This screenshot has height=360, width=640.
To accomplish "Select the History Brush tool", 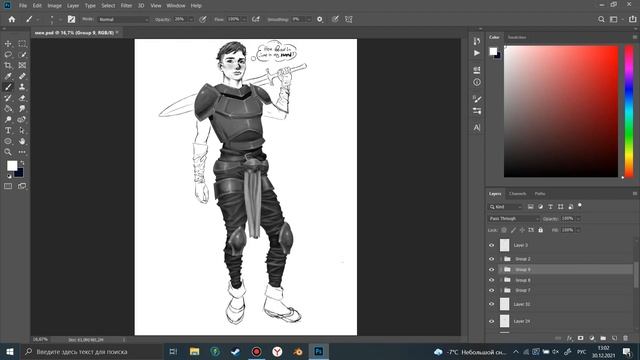I will click(x=8, y=98).
